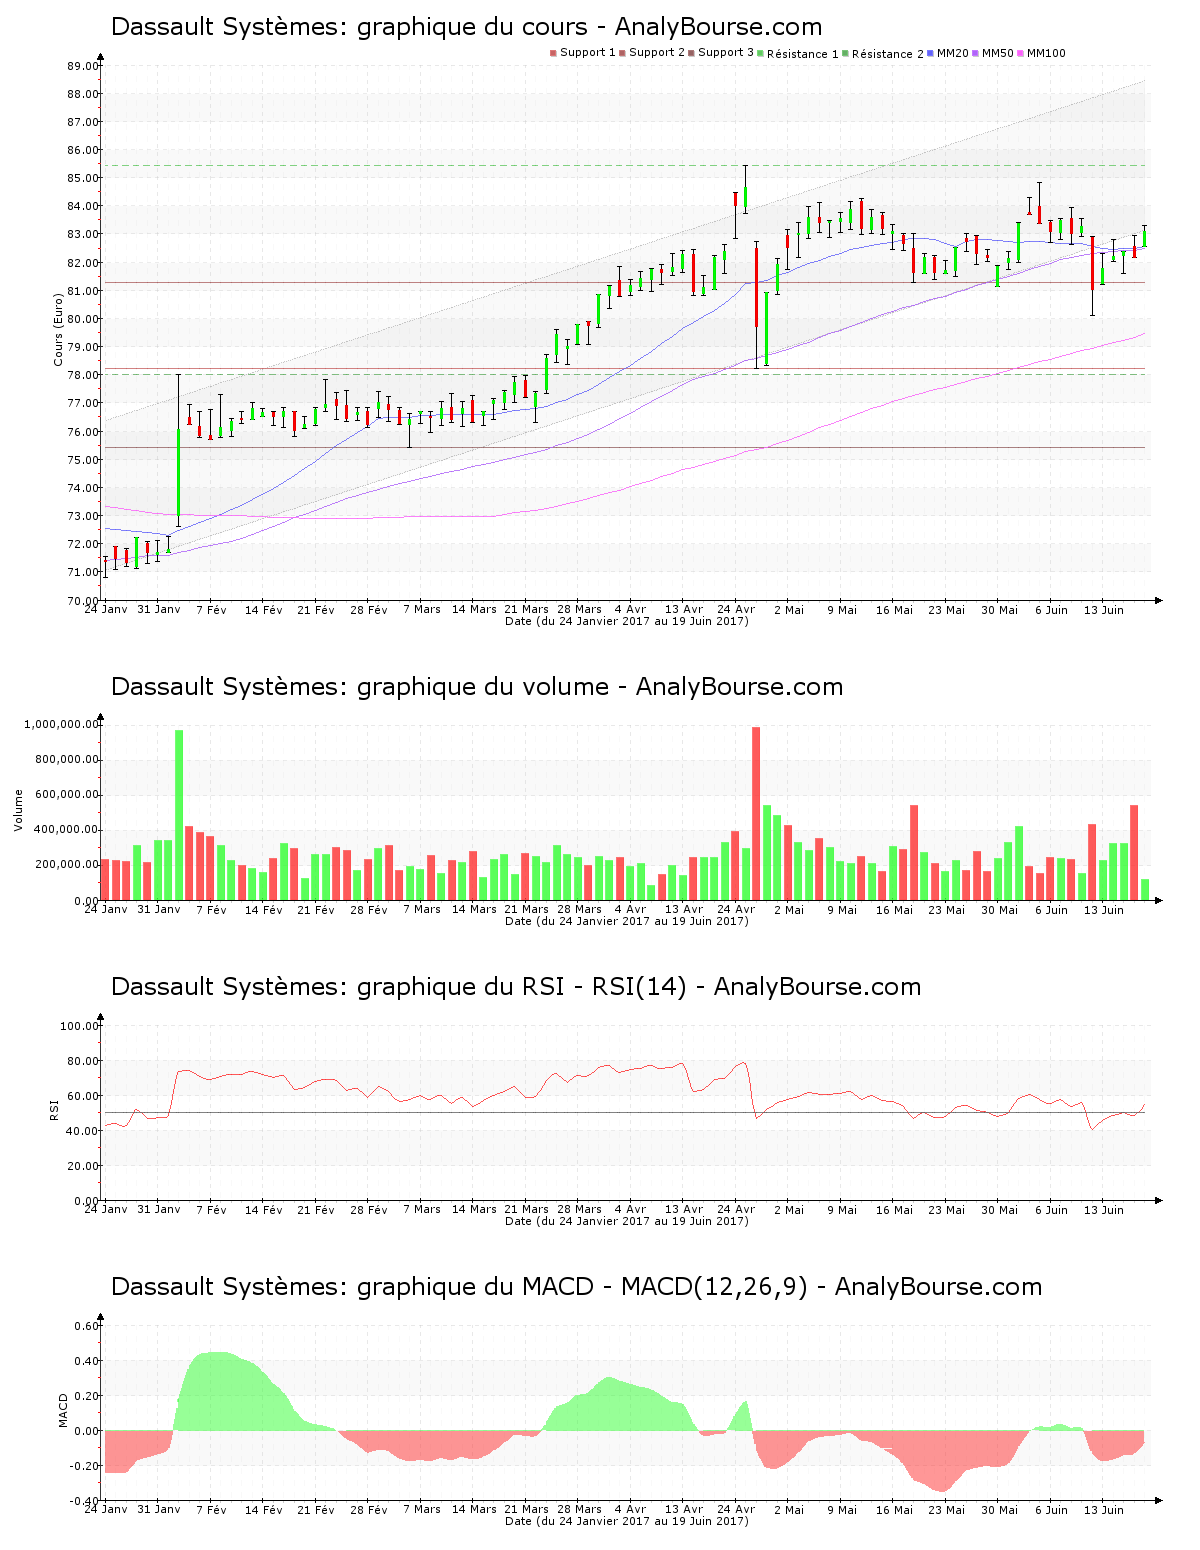Select the Support 3 legend label
The height and width of the screenshot is (1550, 1200).
click(726, 52)
